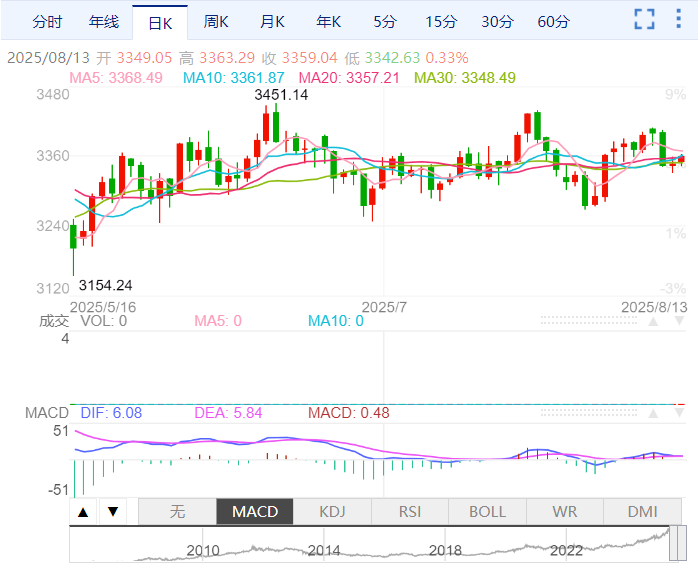Toggle the RSI indicator

pyautogui.click(x=410, y=511)
